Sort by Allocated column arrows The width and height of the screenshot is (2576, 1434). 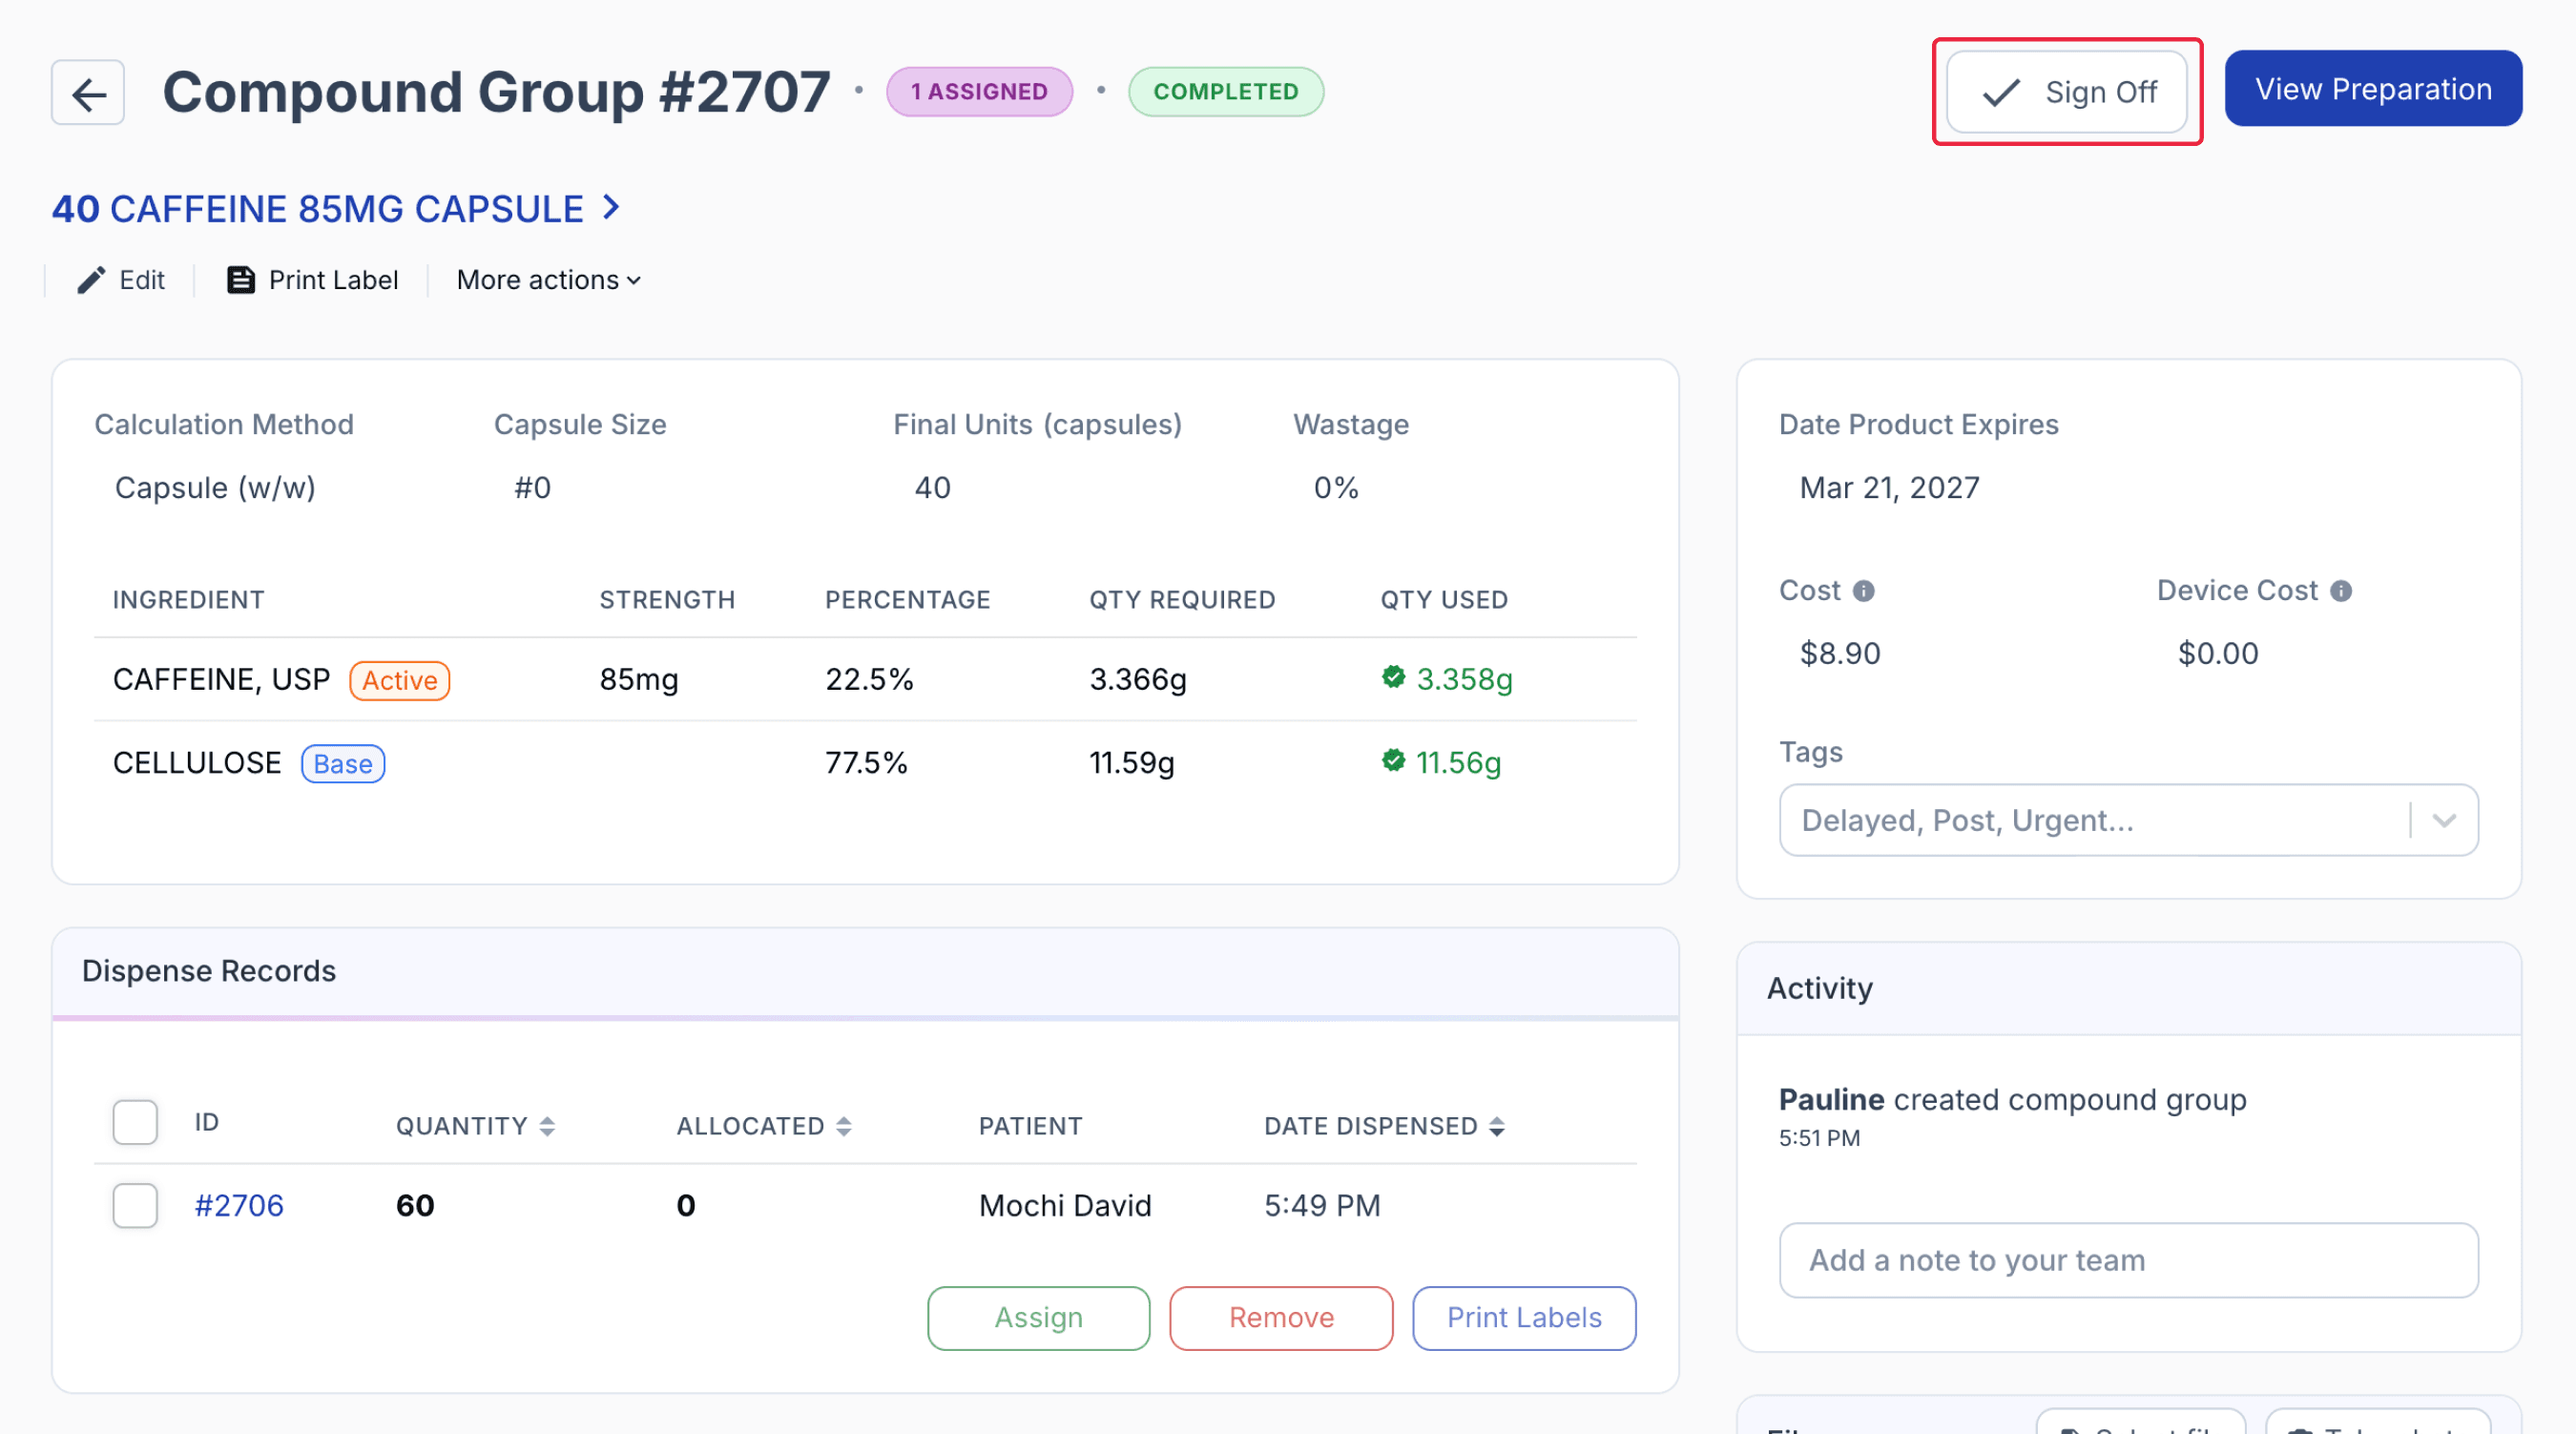click(844, 1126)
